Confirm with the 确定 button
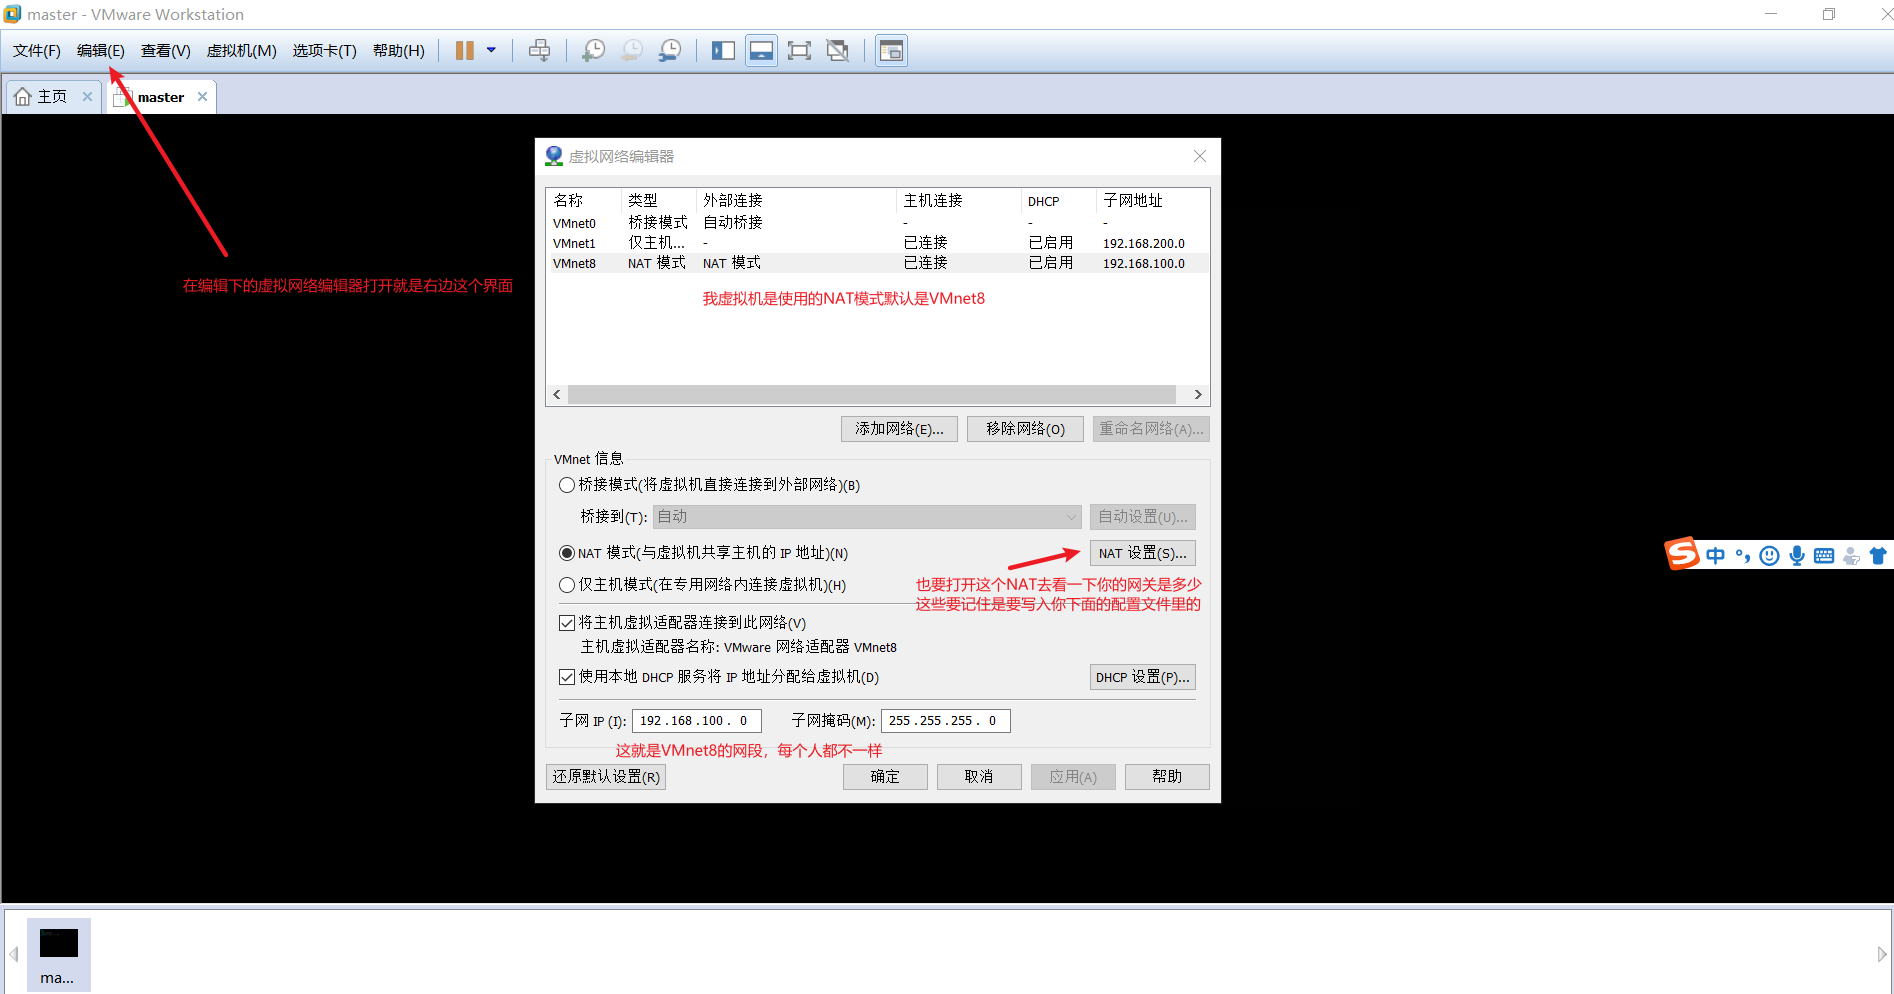 885,777
